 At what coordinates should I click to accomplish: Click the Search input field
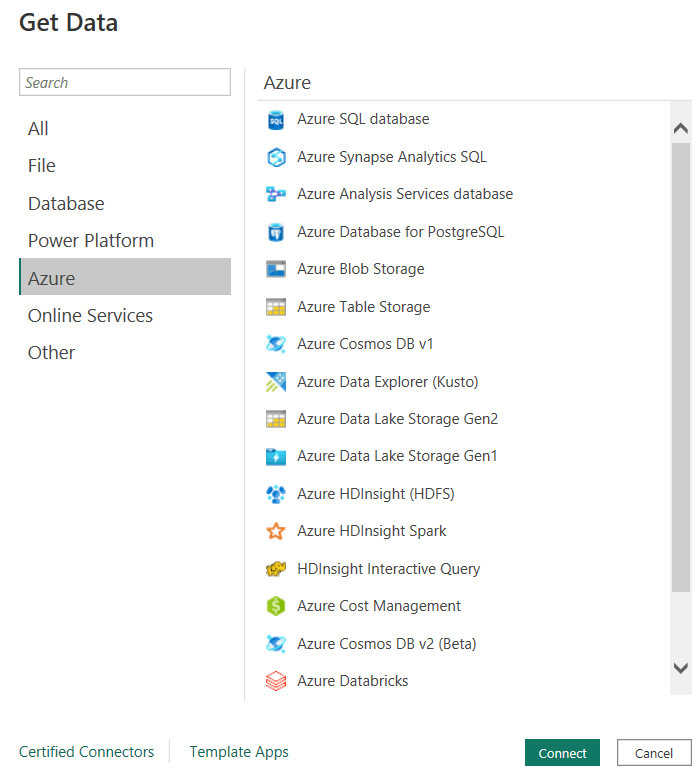point(125,82)
